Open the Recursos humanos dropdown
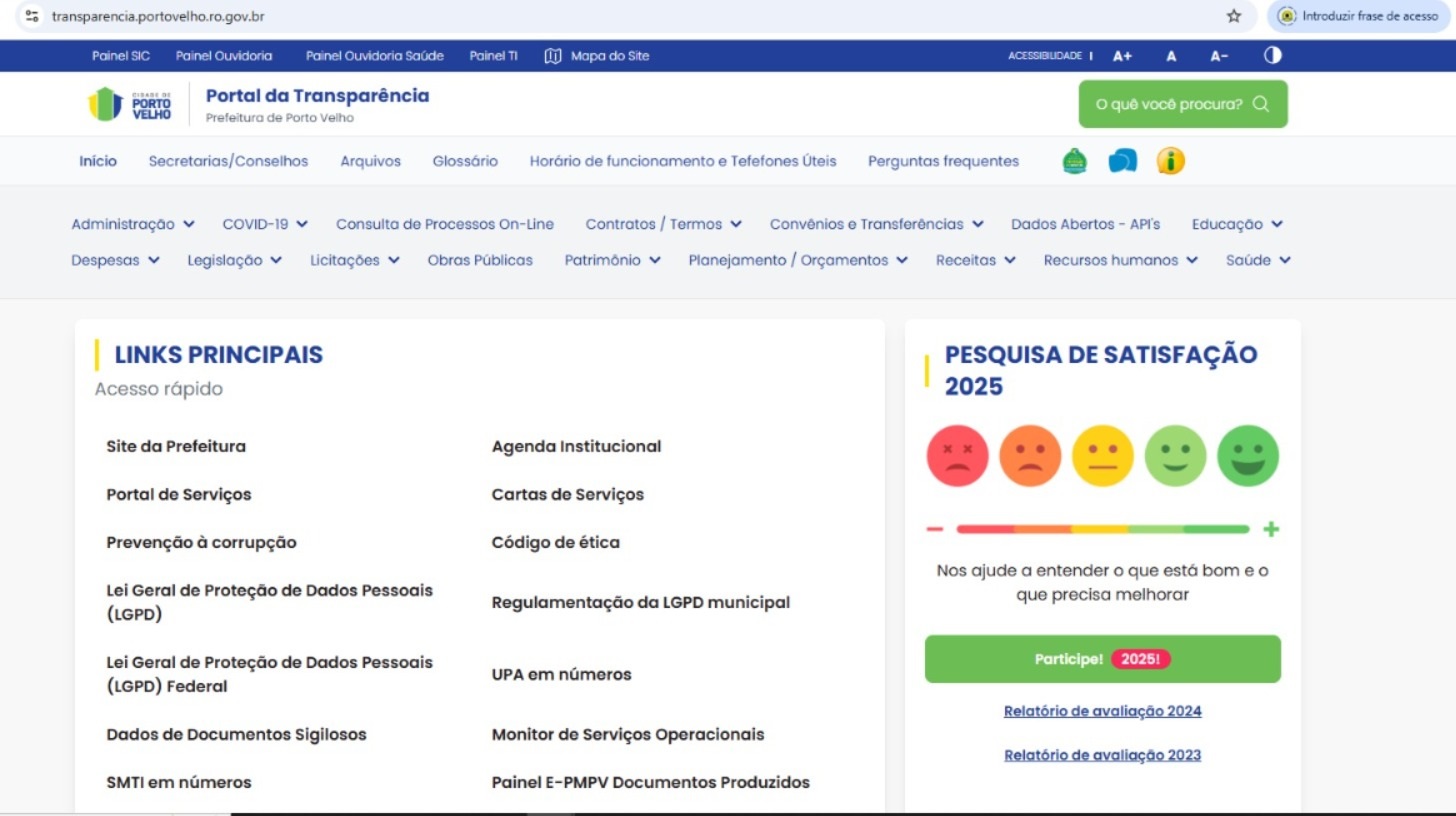This screenshot has width=1456, height=816. point(1120,260)
